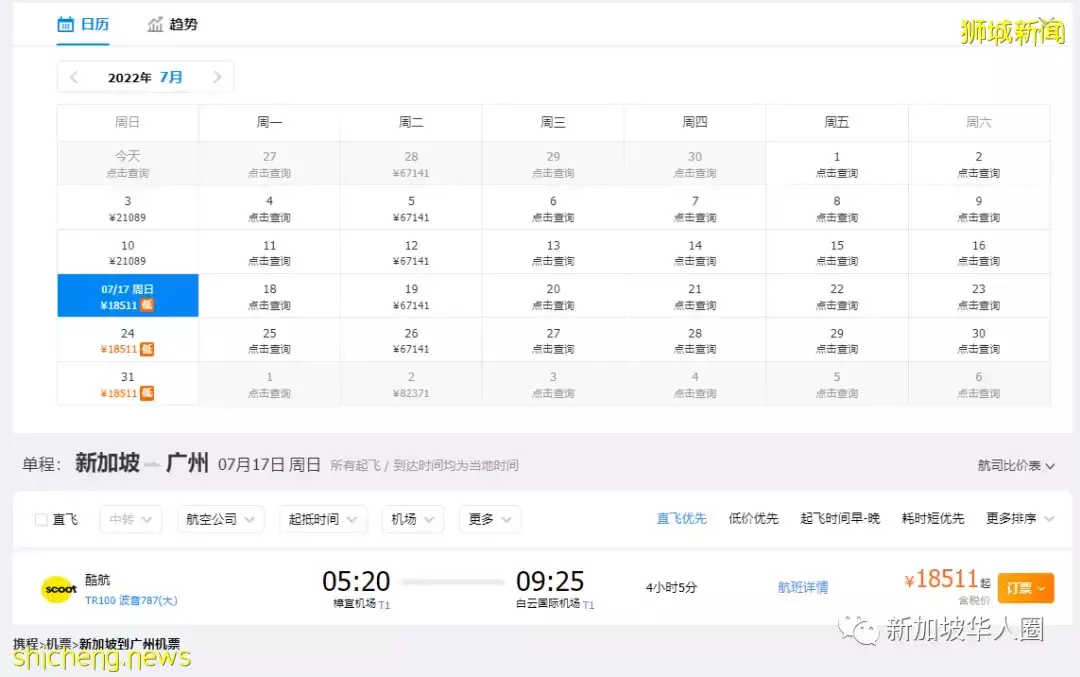Expand the 航空公司 airline filter dropdown
The height and width of the screenshot is (677, 1080).
click(220, 519)
